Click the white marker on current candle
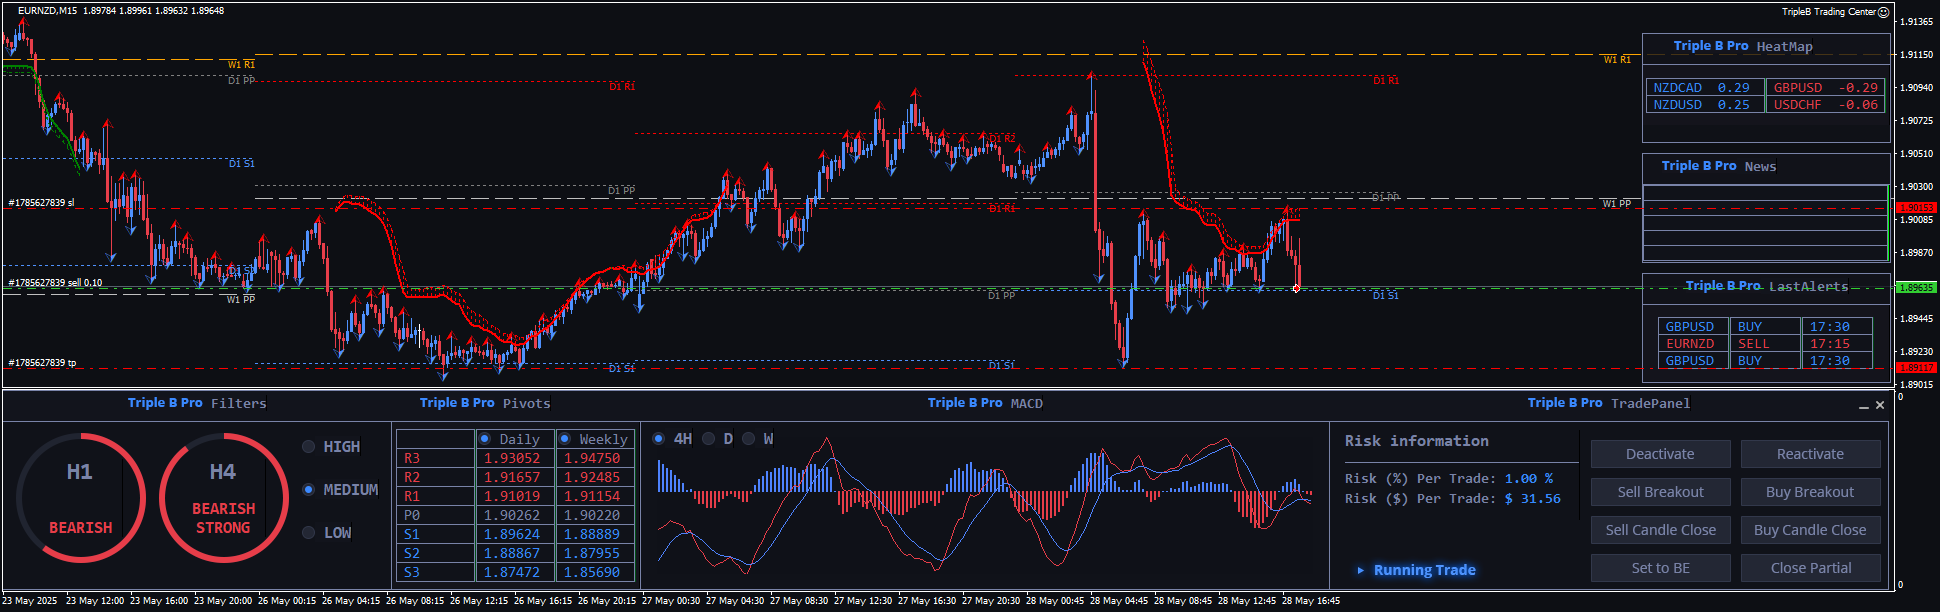1940x612 pixels. click(1296, 288)
